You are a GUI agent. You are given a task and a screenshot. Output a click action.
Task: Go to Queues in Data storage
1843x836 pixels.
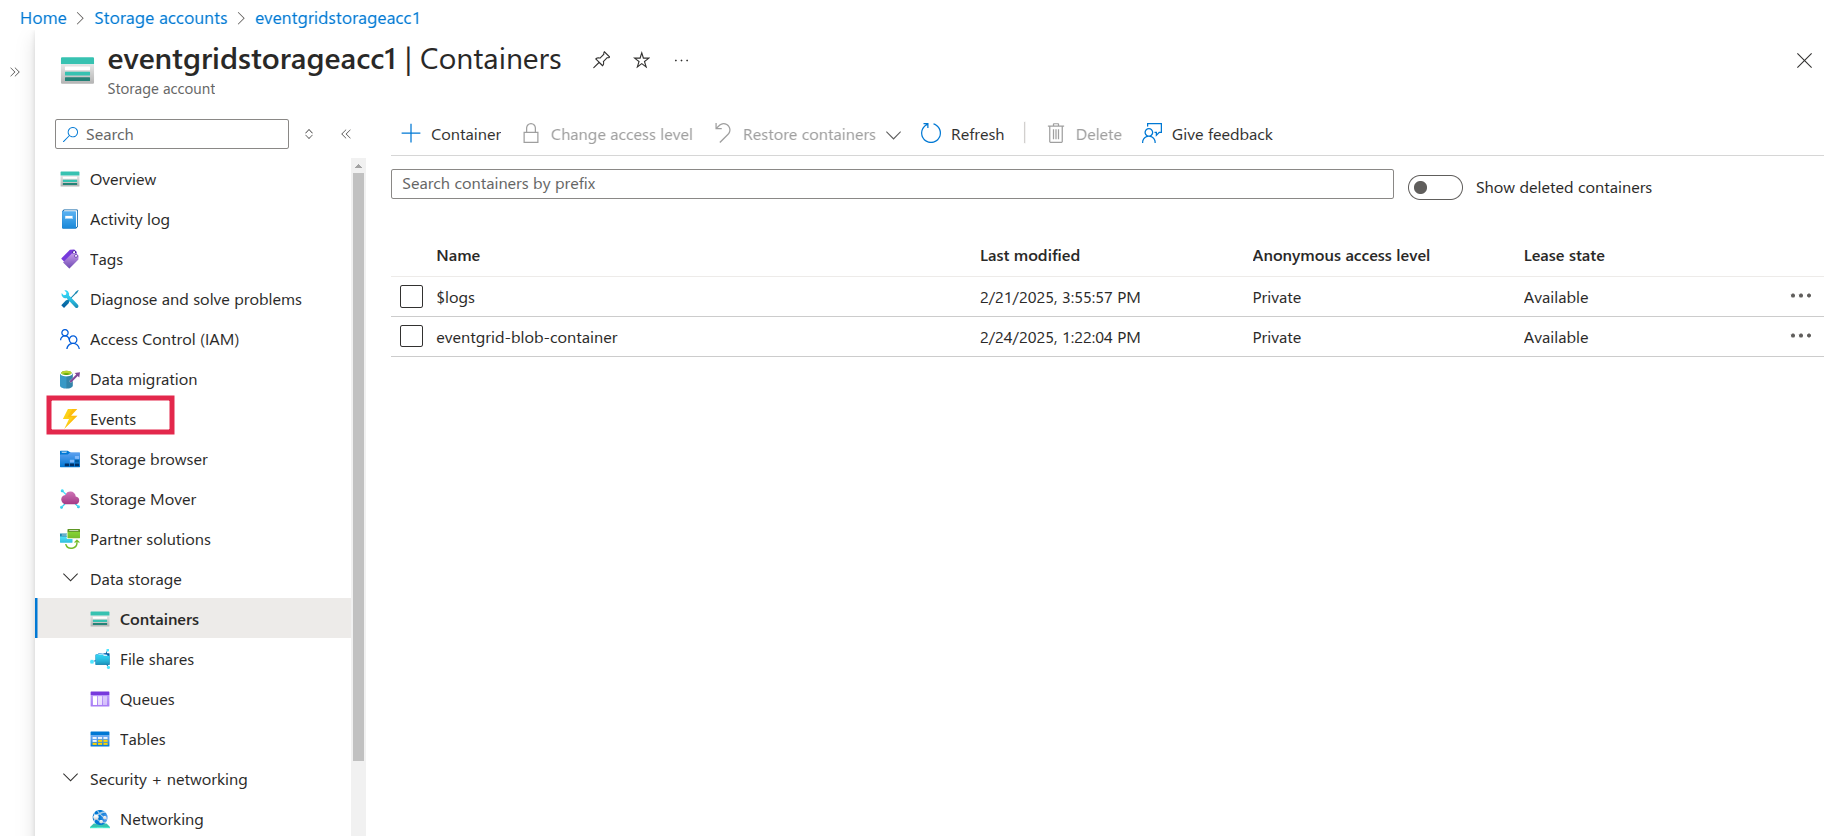[147, 699]
